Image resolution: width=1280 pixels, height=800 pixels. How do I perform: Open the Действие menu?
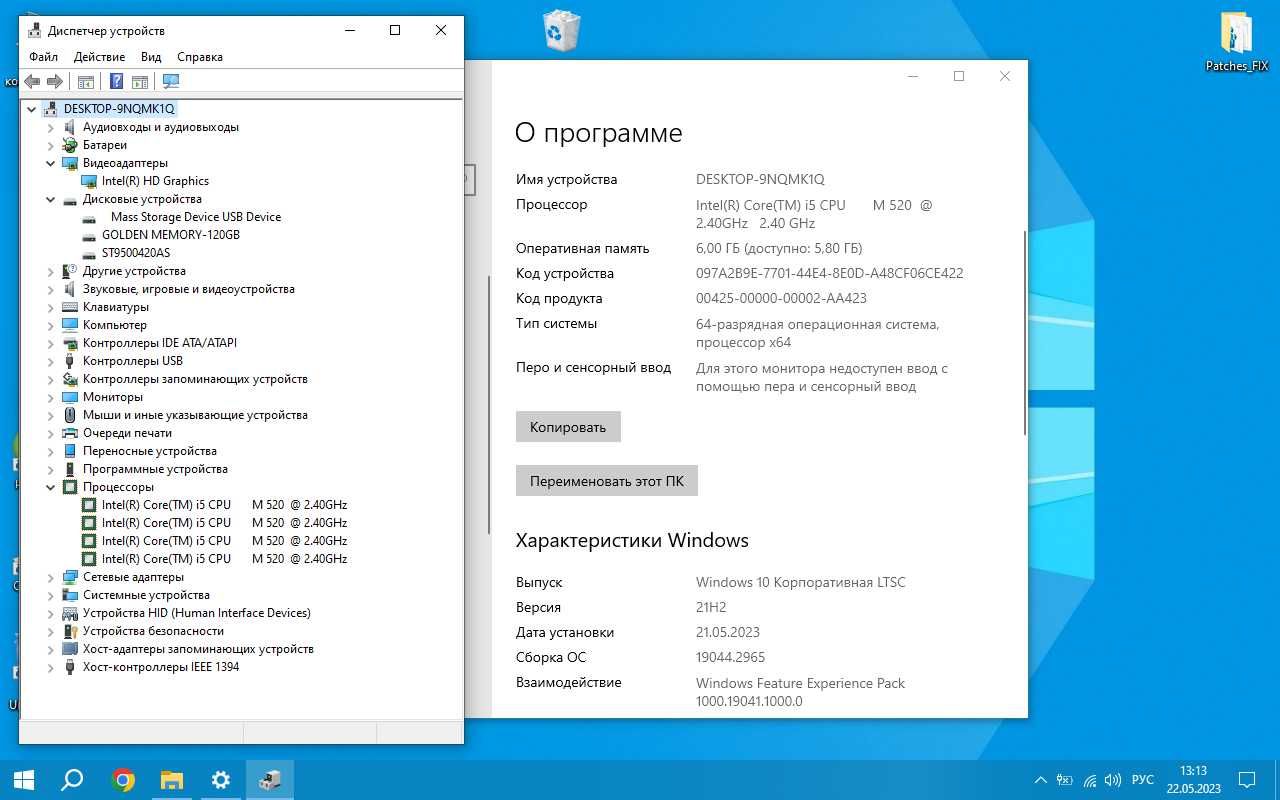pyautogui.click(x=99, y=57)
